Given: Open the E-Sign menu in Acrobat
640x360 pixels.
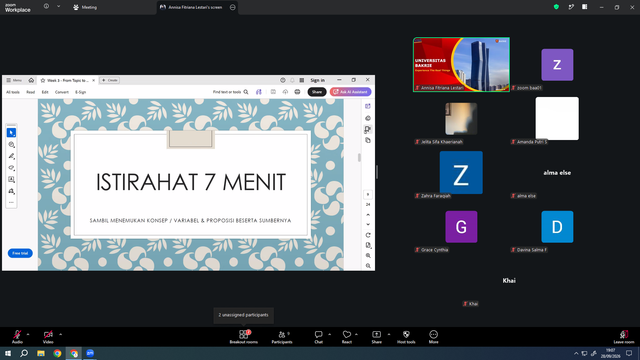Looking at the screenshot, I should click(x=80, y=92).
